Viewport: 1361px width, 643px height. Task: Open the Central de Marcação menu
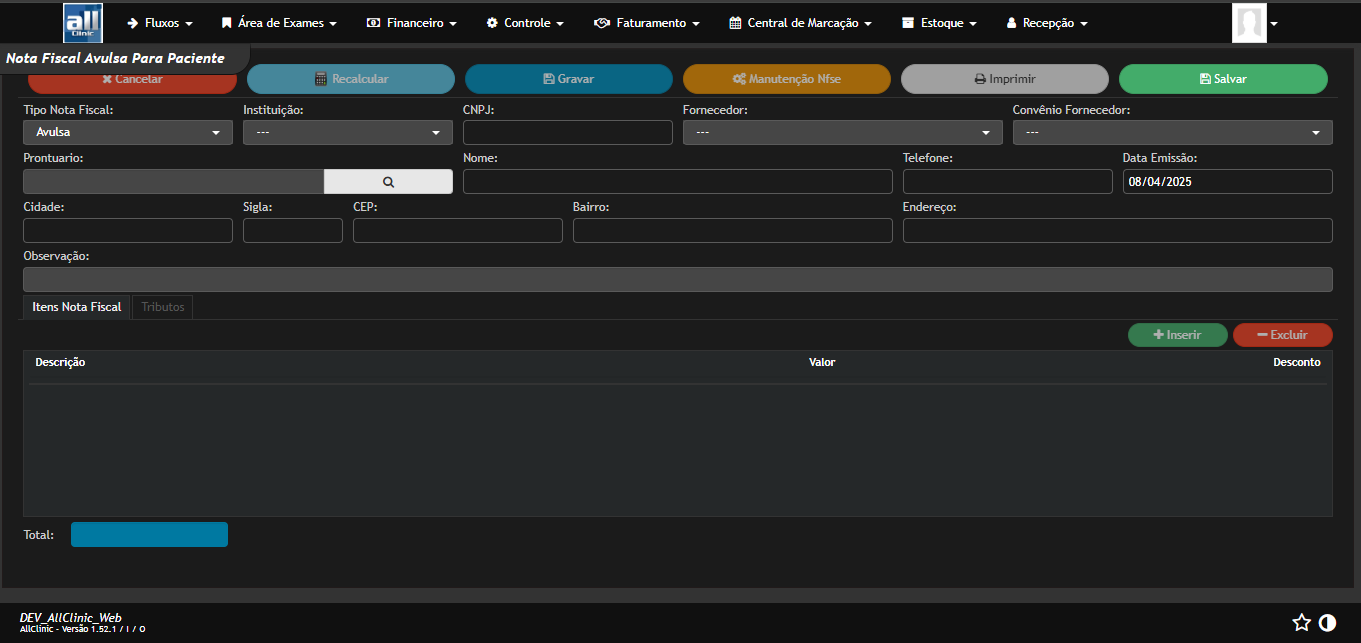(x=800, y=23)
